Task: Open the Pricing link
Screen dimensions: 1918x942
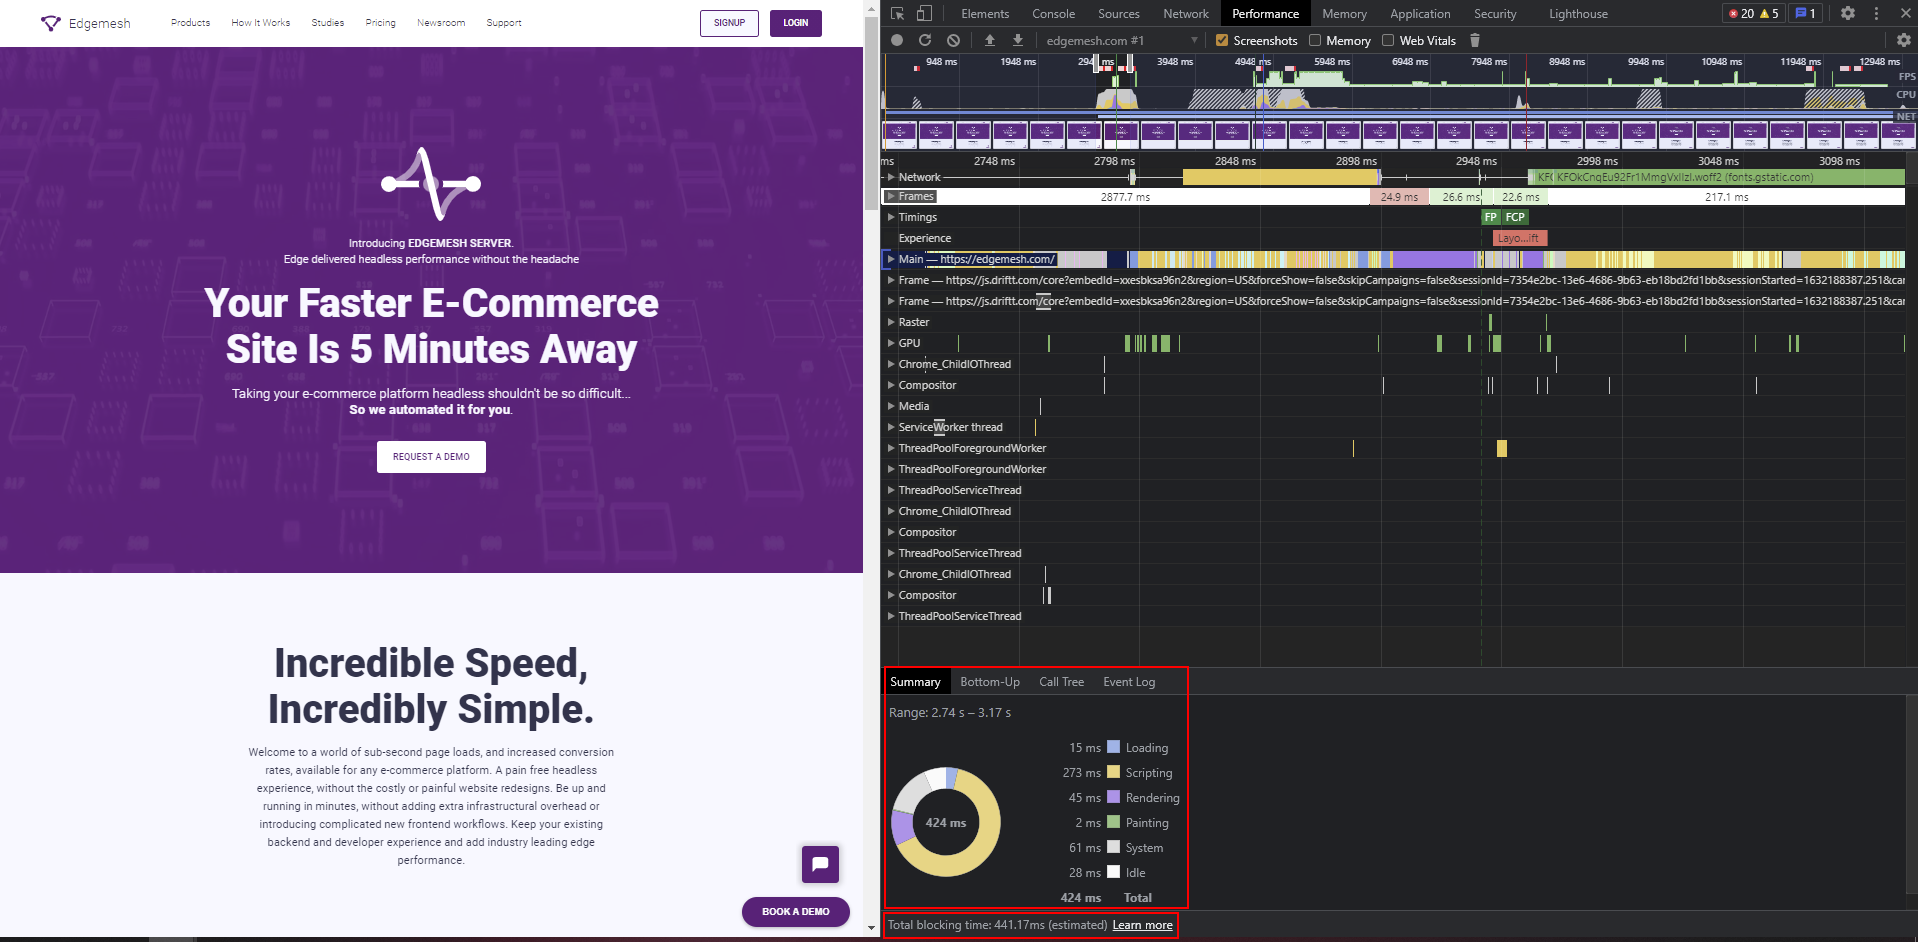Action: click(380, 23)
